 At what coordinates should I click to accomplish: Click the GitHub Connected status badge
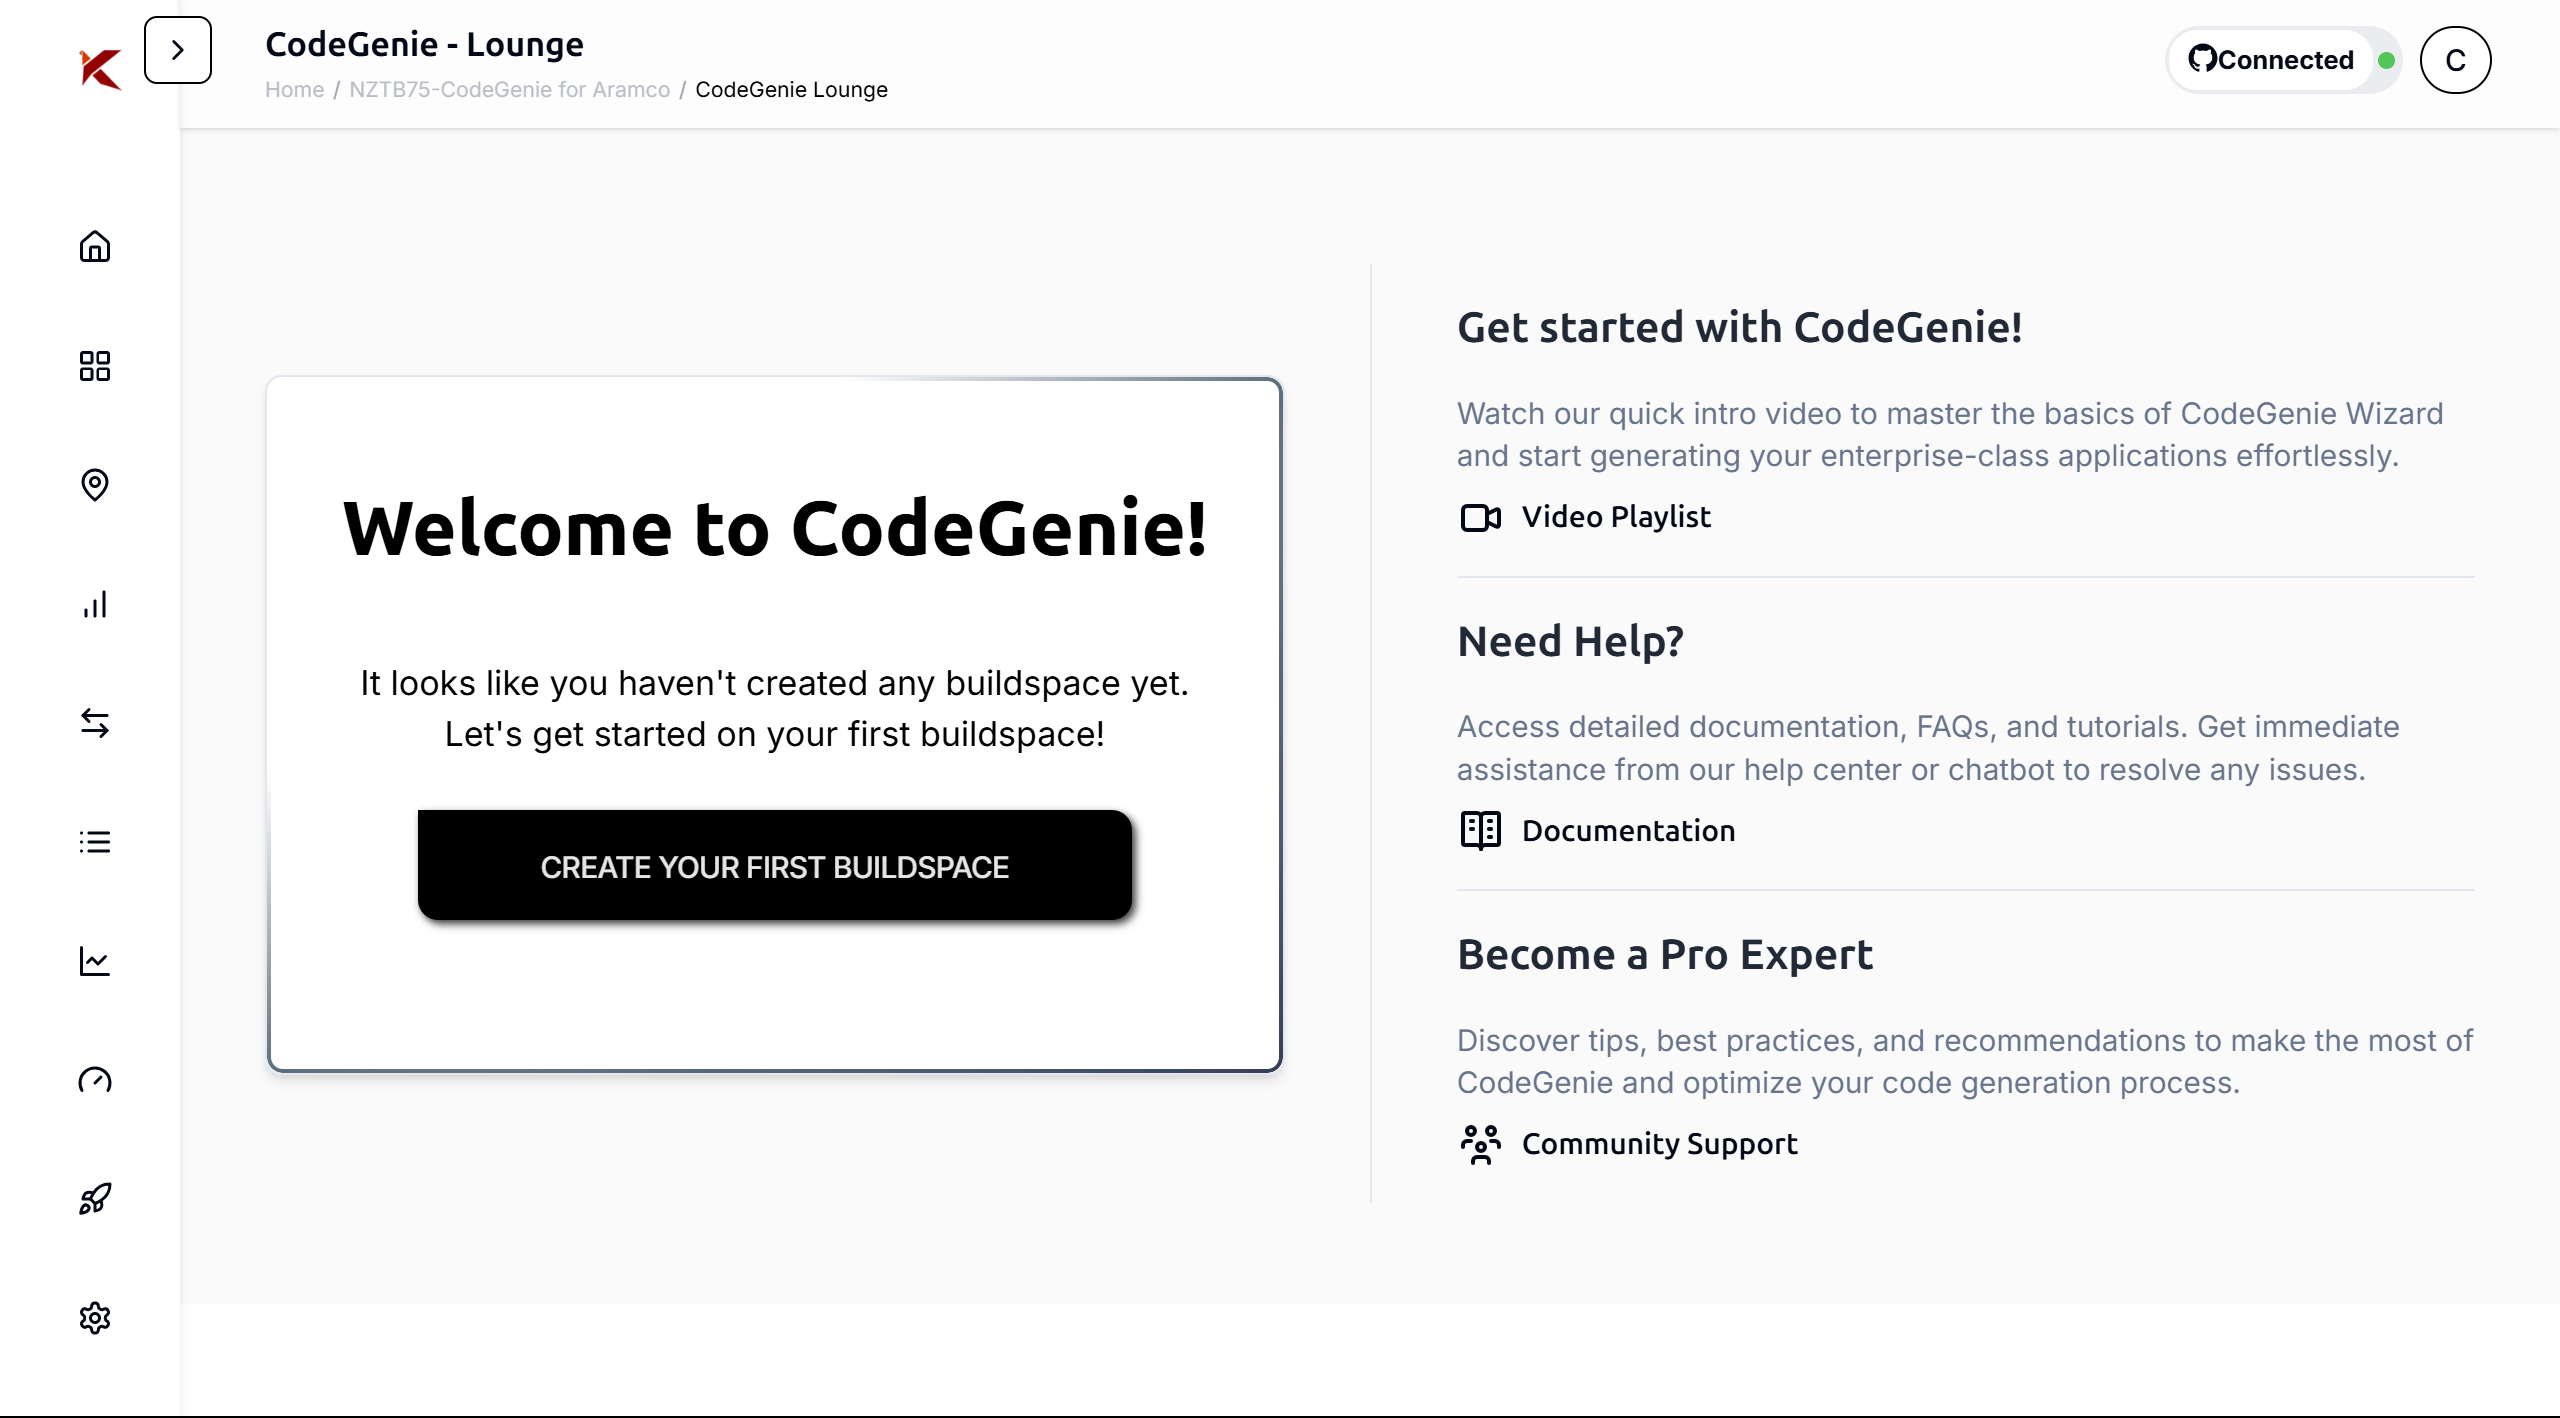2283,60
